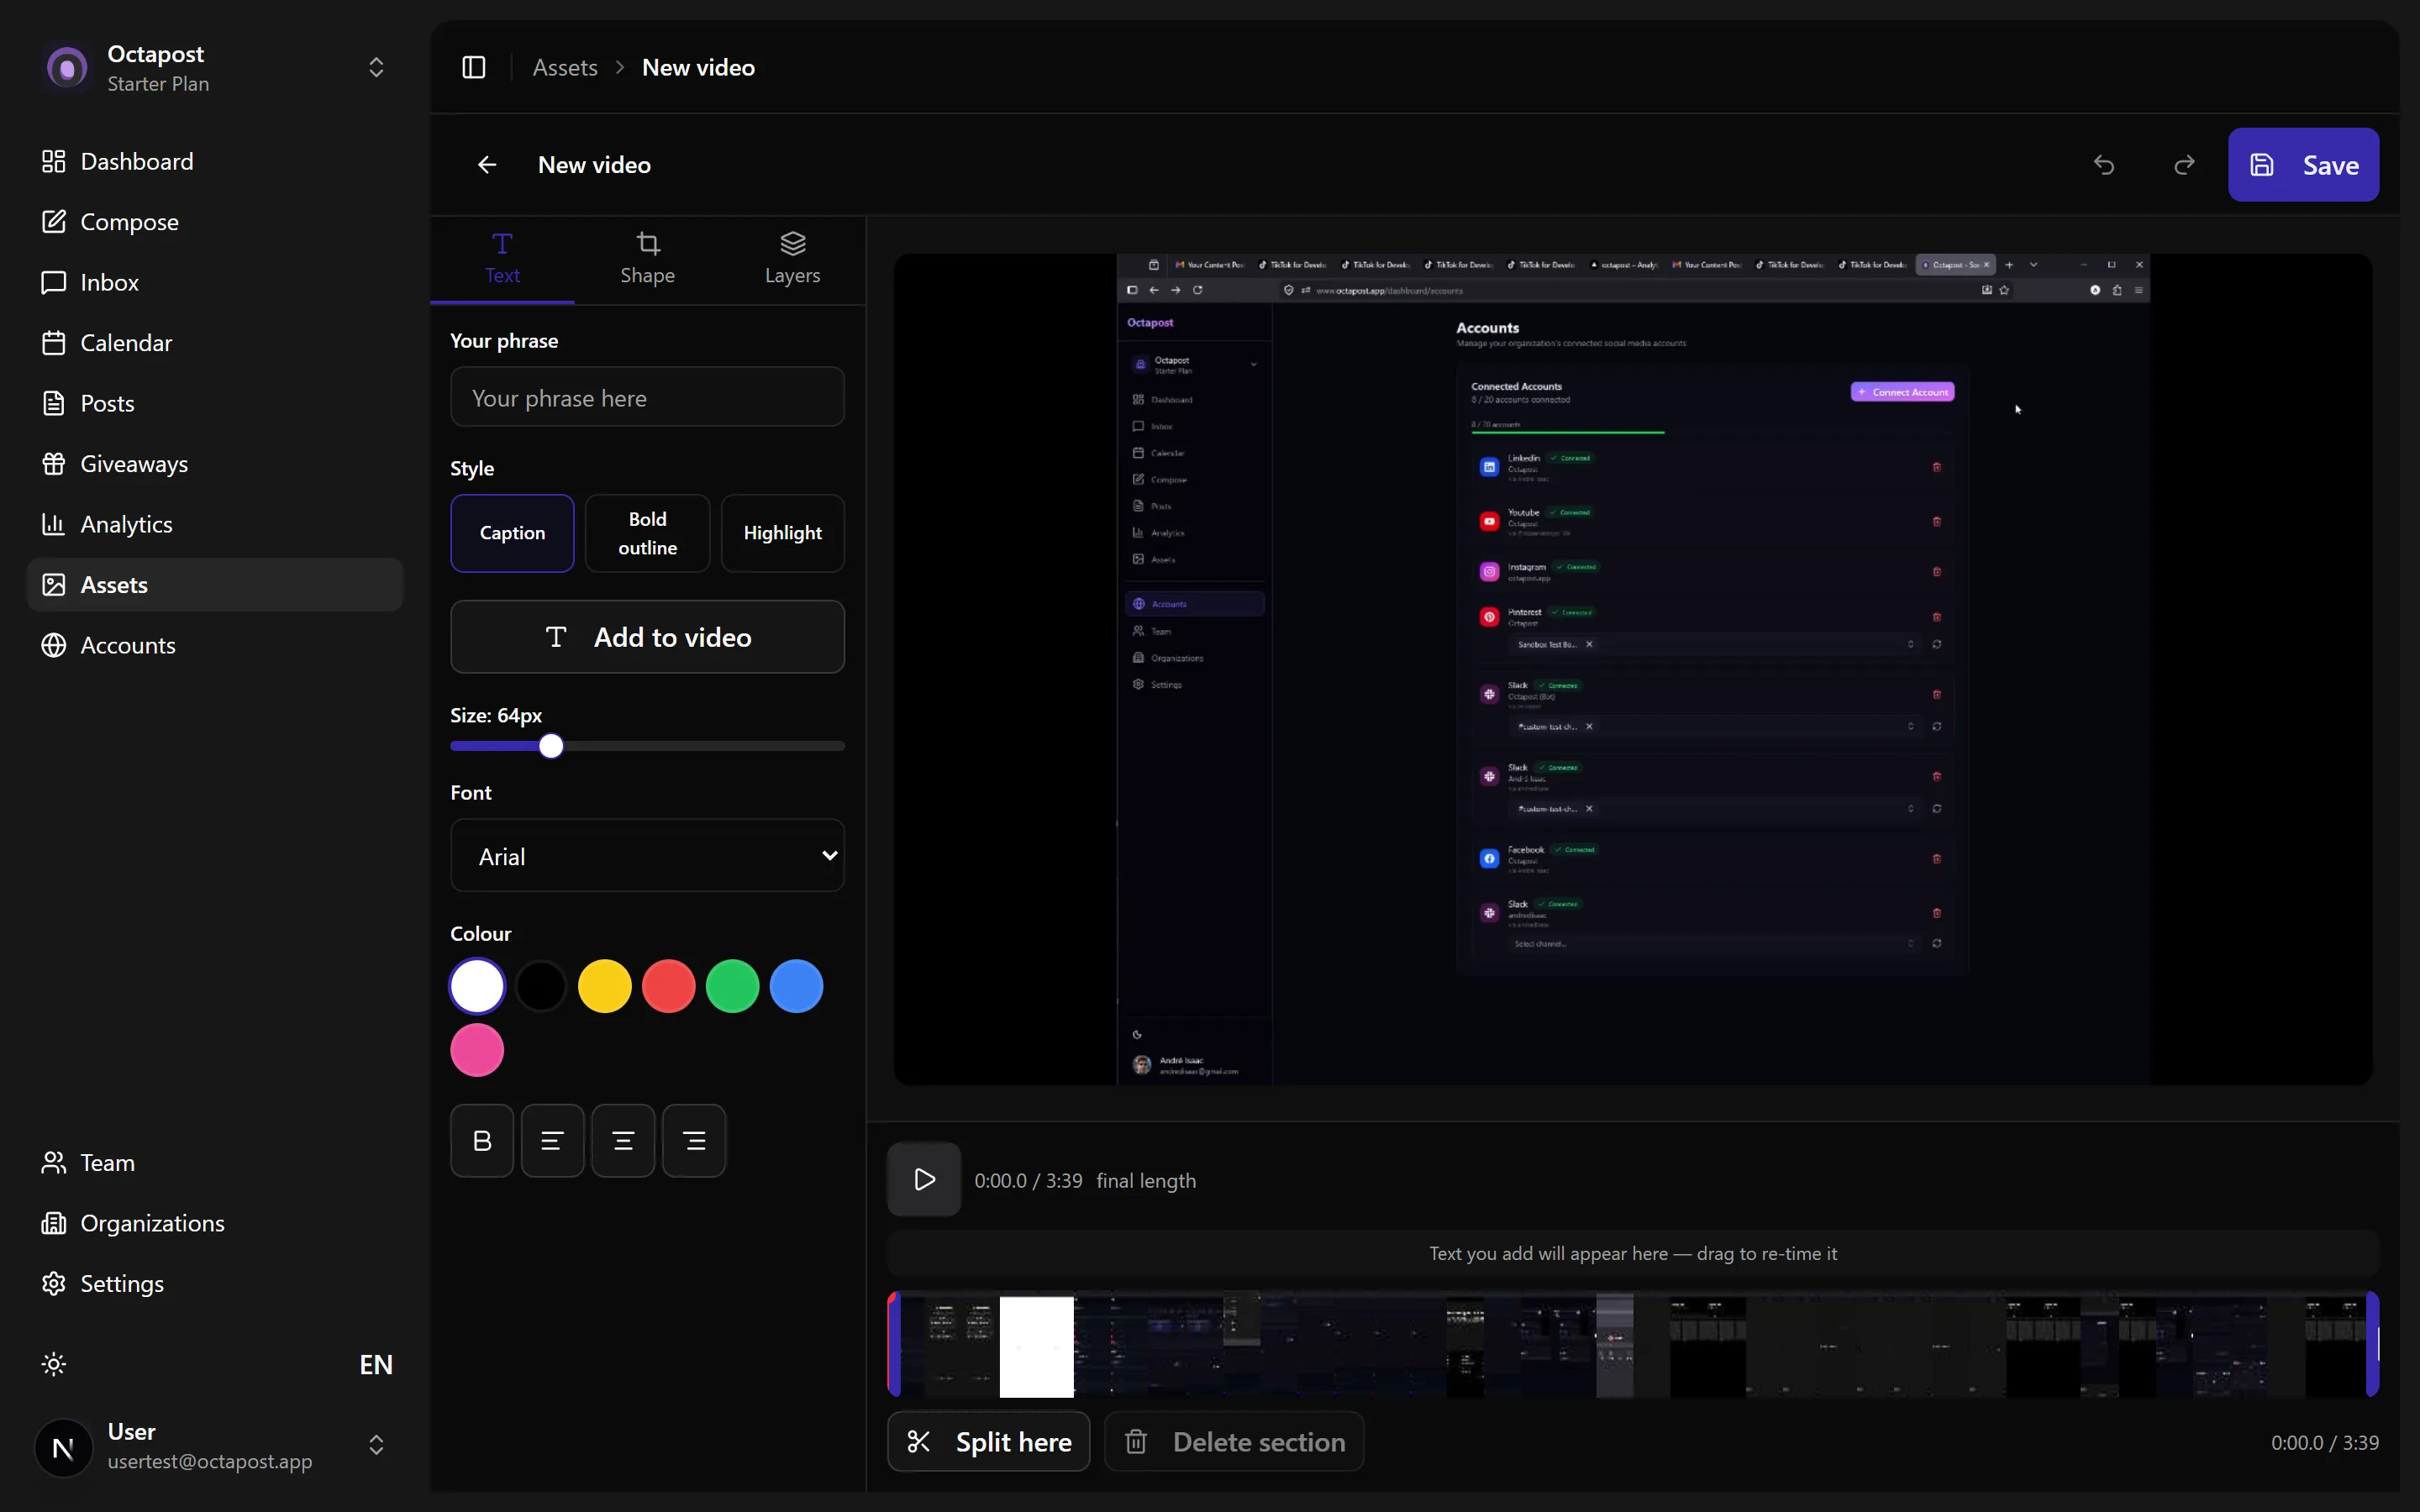The image size is (2420, 1512).
Task: Expand the Octapost organization switcher
Action: (376, 67)
